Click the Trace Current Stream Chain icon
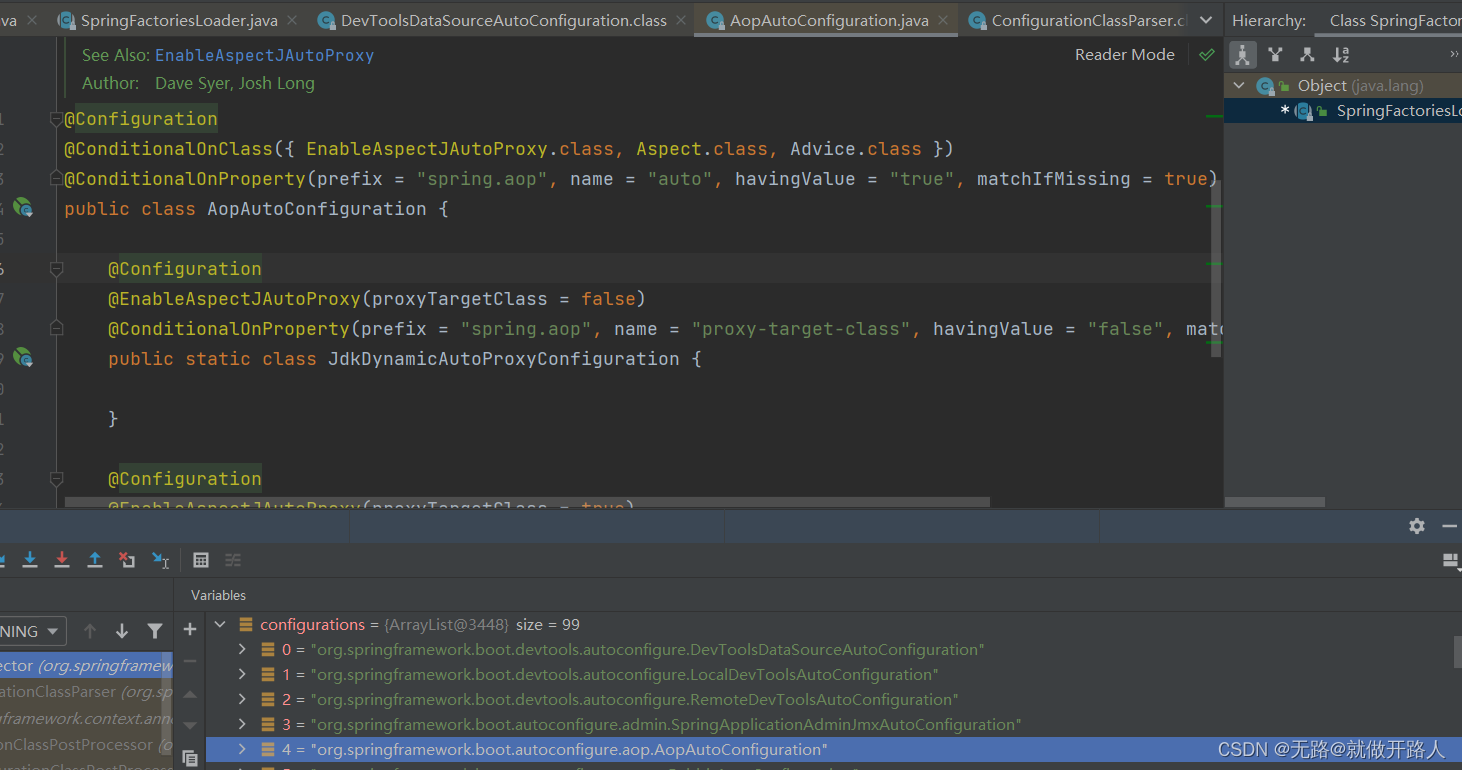Image resolution: width=1462 pixels, height=770 pixels. coord(233,560)
